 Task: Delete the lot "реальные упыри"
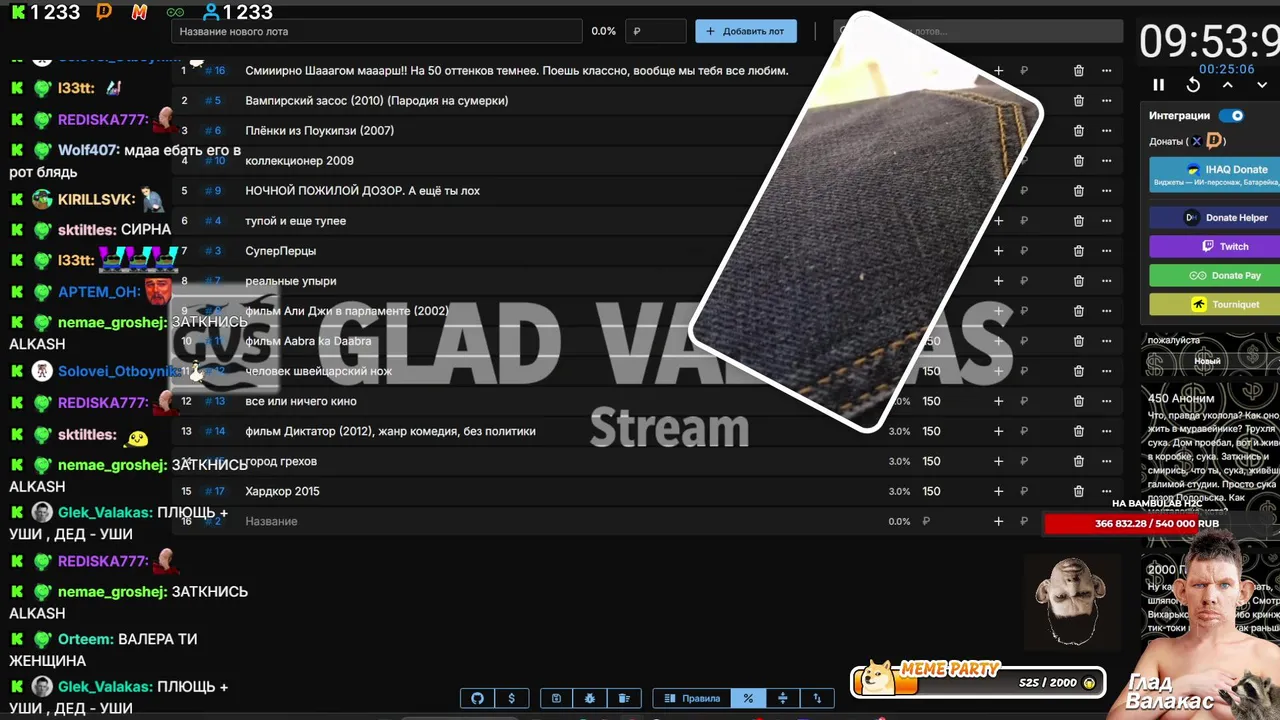[x=1078, y=281]
